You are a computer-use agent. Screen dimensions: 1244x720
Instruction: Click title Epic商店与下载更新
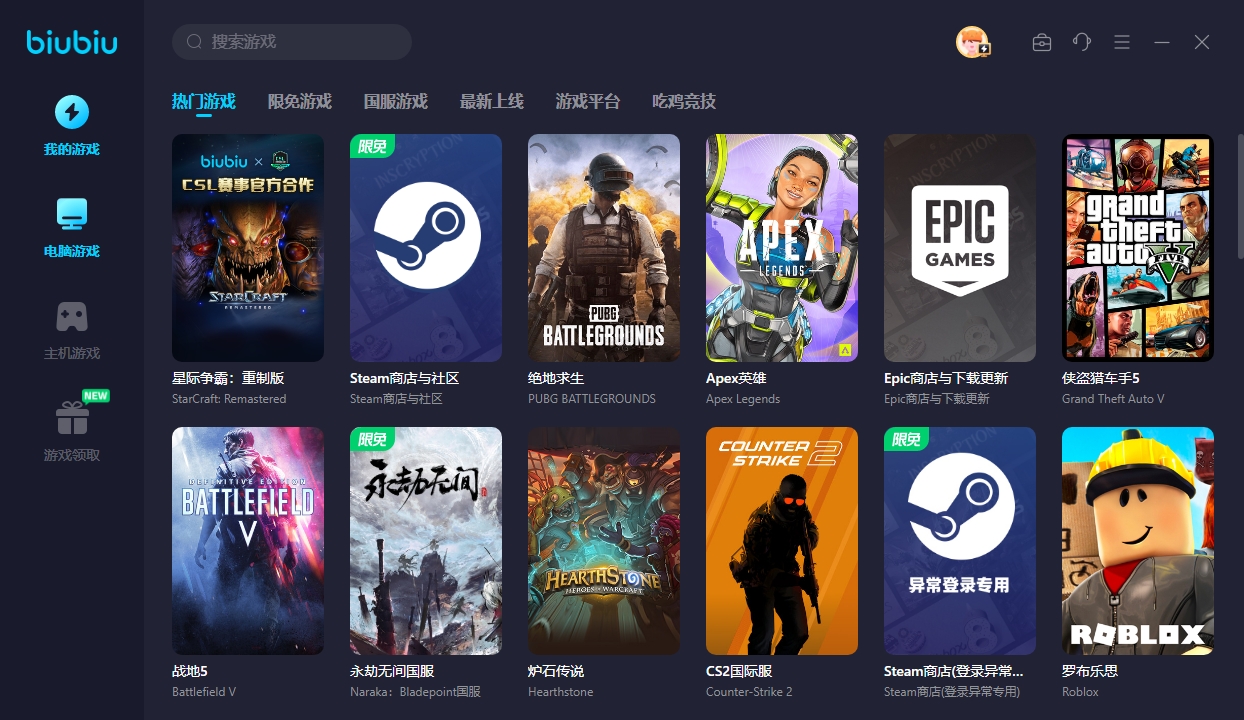[946, 378]
